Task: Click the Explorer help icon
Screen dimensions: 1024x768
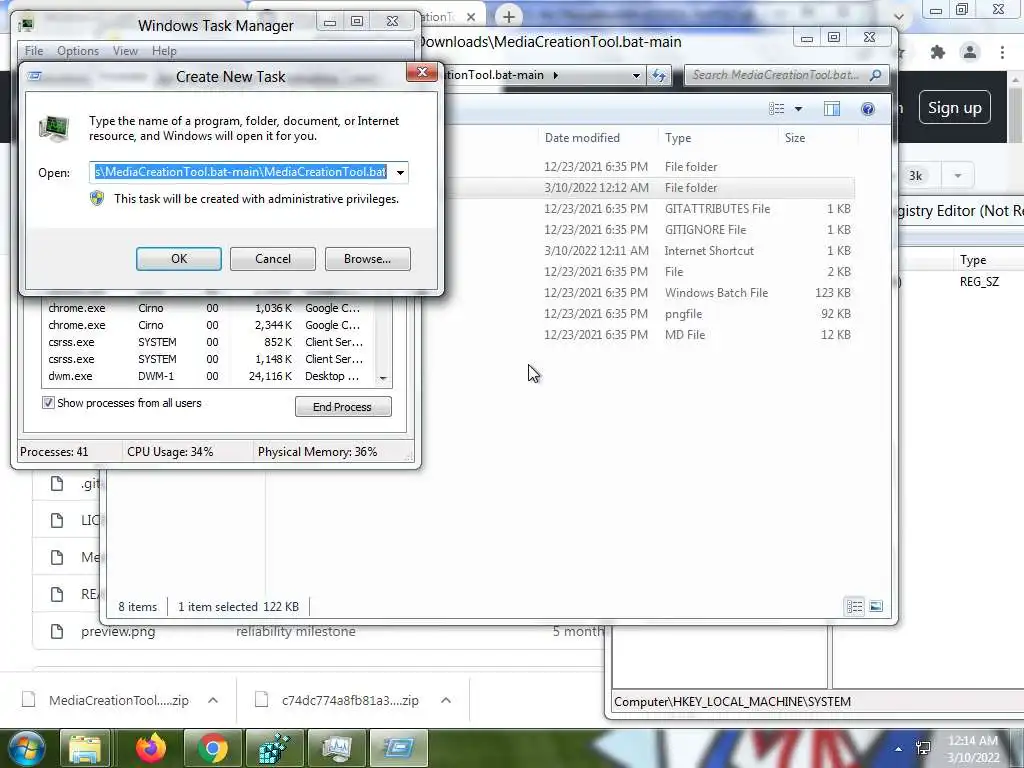Action: coord(868,109)
